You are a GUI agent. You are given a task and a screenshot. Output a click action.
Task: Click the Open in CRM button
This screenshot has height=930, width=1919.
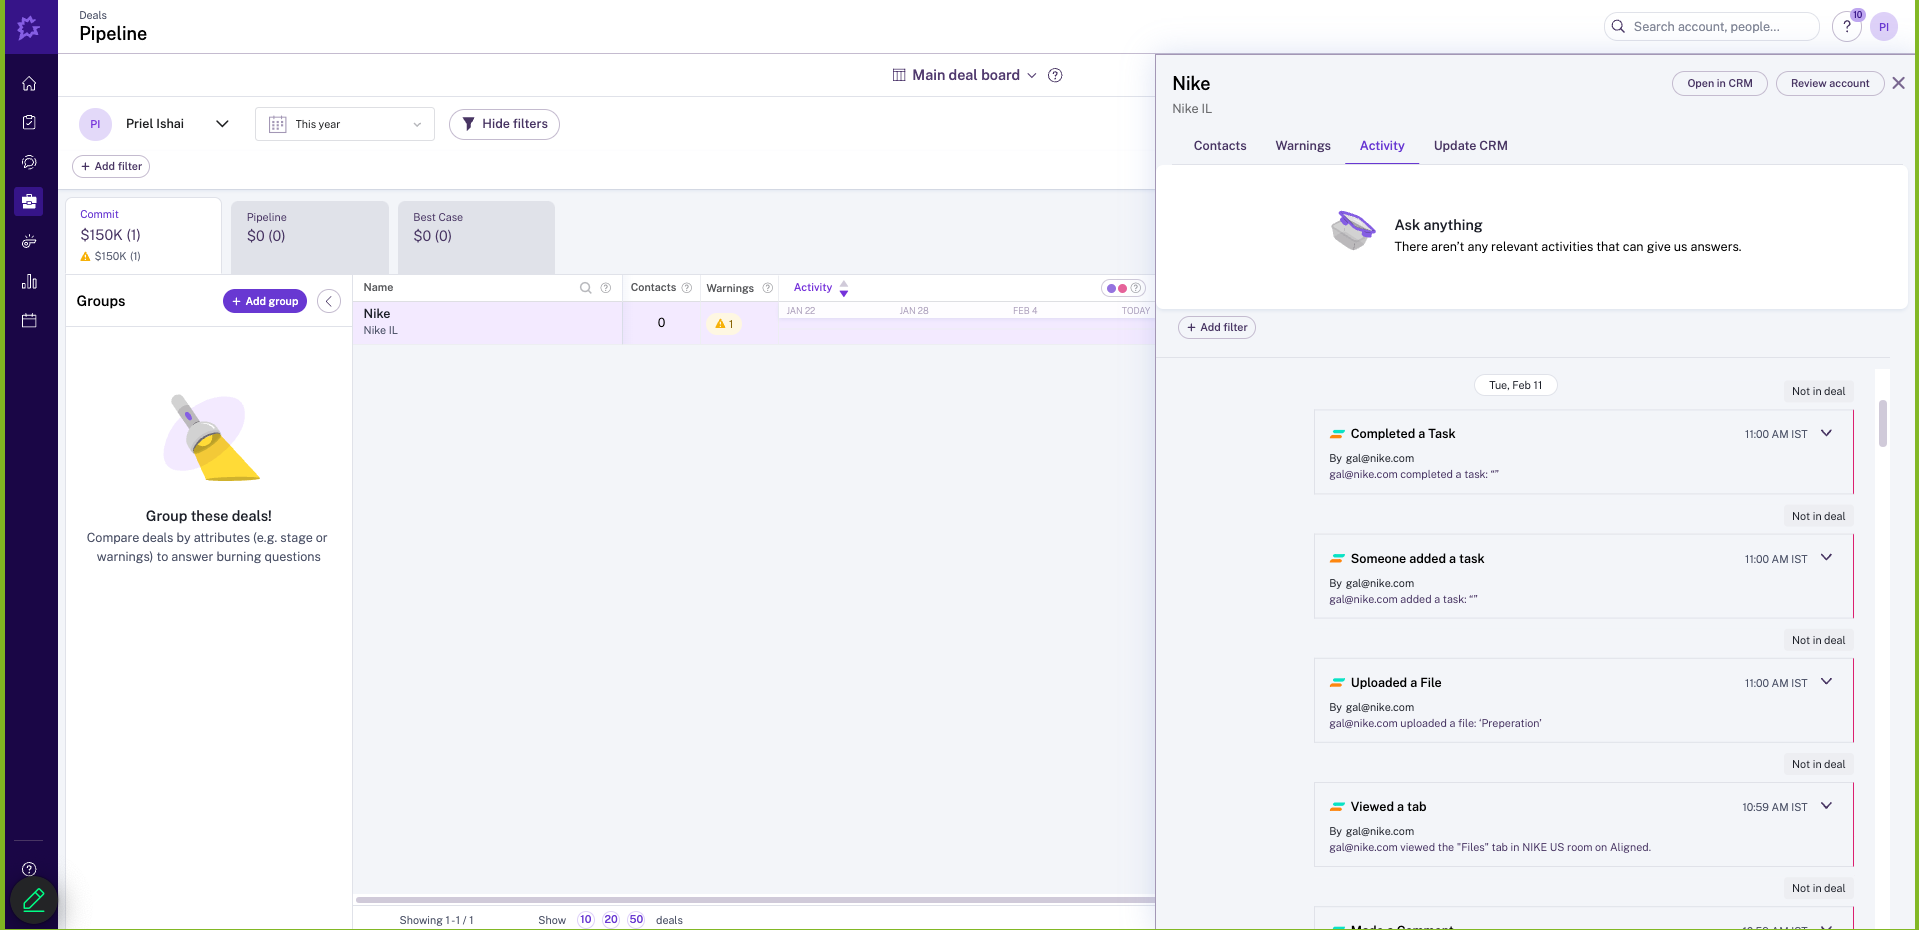pyautogui.click(x=1719, y=84)
